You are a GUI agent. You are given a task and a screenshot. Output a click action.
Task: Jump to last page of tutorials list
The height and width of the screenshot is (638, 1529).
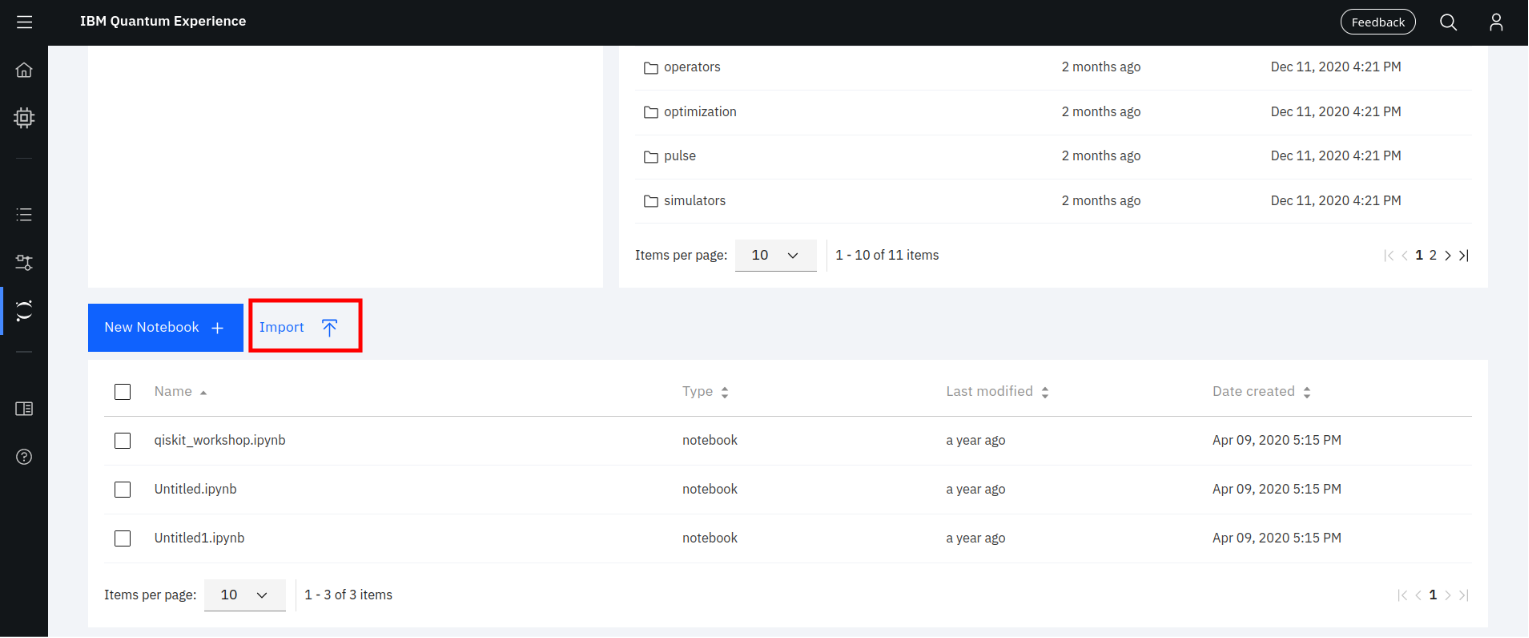click(x=1464, y=256)
